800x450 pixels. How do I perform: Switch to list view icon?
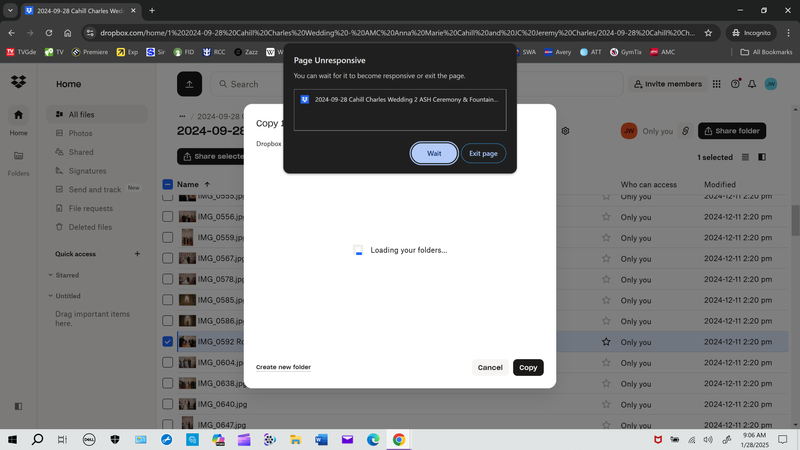point(745,157)
